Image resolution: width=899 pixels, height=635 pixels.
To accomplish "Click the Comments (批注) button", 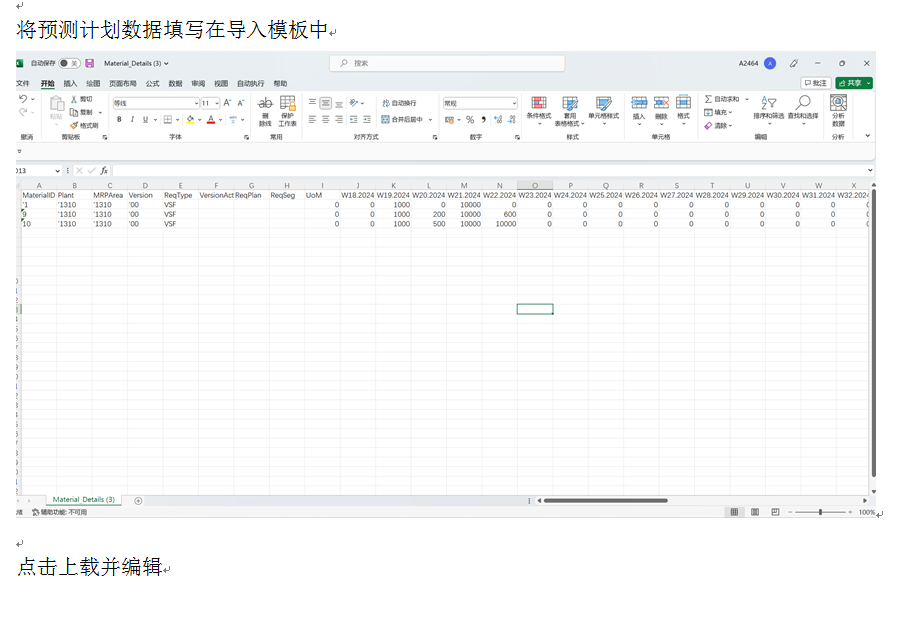I will (x=815, y=83).
